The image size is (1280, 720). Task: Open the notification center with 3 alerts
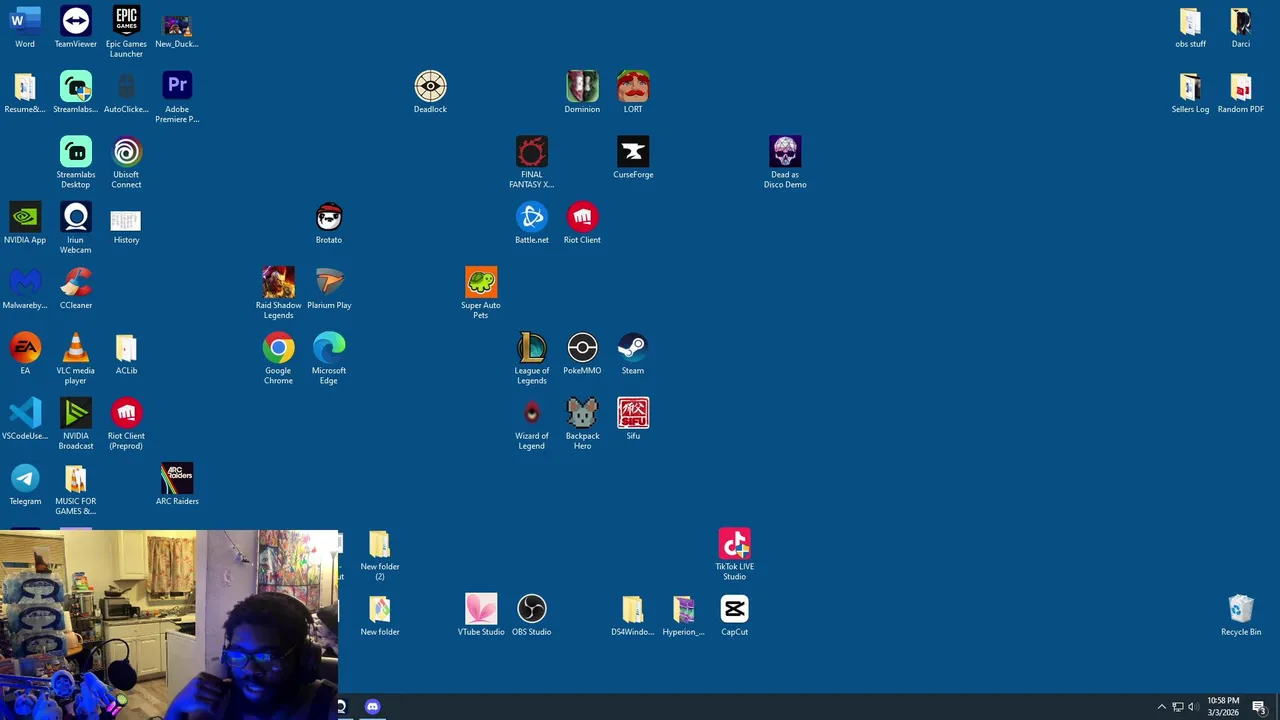coord(1259,707)
